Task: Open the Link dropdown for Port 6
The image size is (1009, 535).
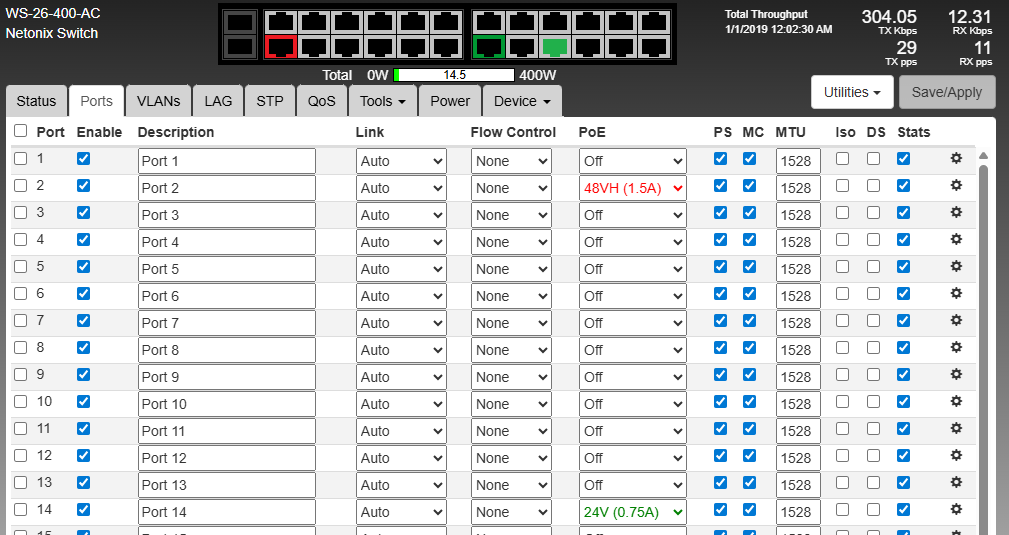Action: click(401, 296)
